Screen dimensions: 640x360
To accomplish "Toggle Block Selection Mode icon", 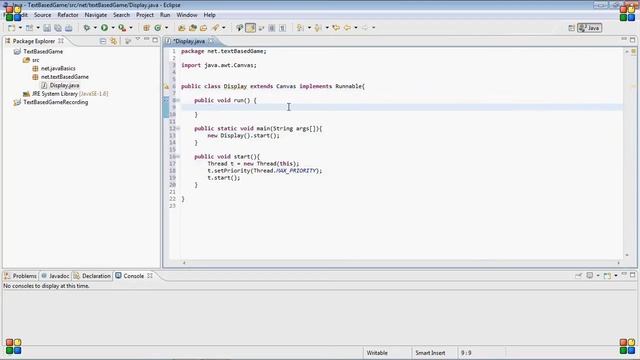I will click(271, 28).
